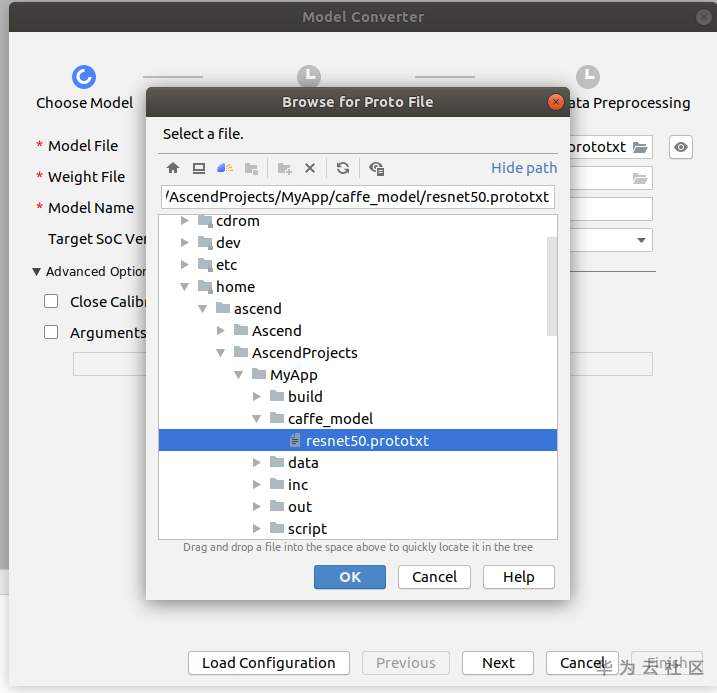The width and height of the screenshot is (717, 693).
Task: Expand the data folder
Action: [x=257, y=463]
